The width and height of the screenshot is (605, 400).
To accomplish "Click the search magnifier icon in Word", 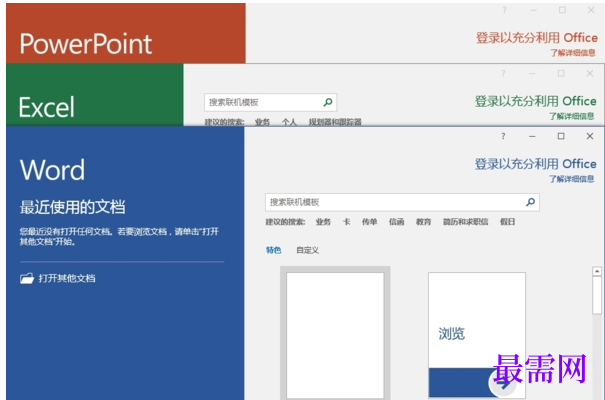I will tap(531, 202).
